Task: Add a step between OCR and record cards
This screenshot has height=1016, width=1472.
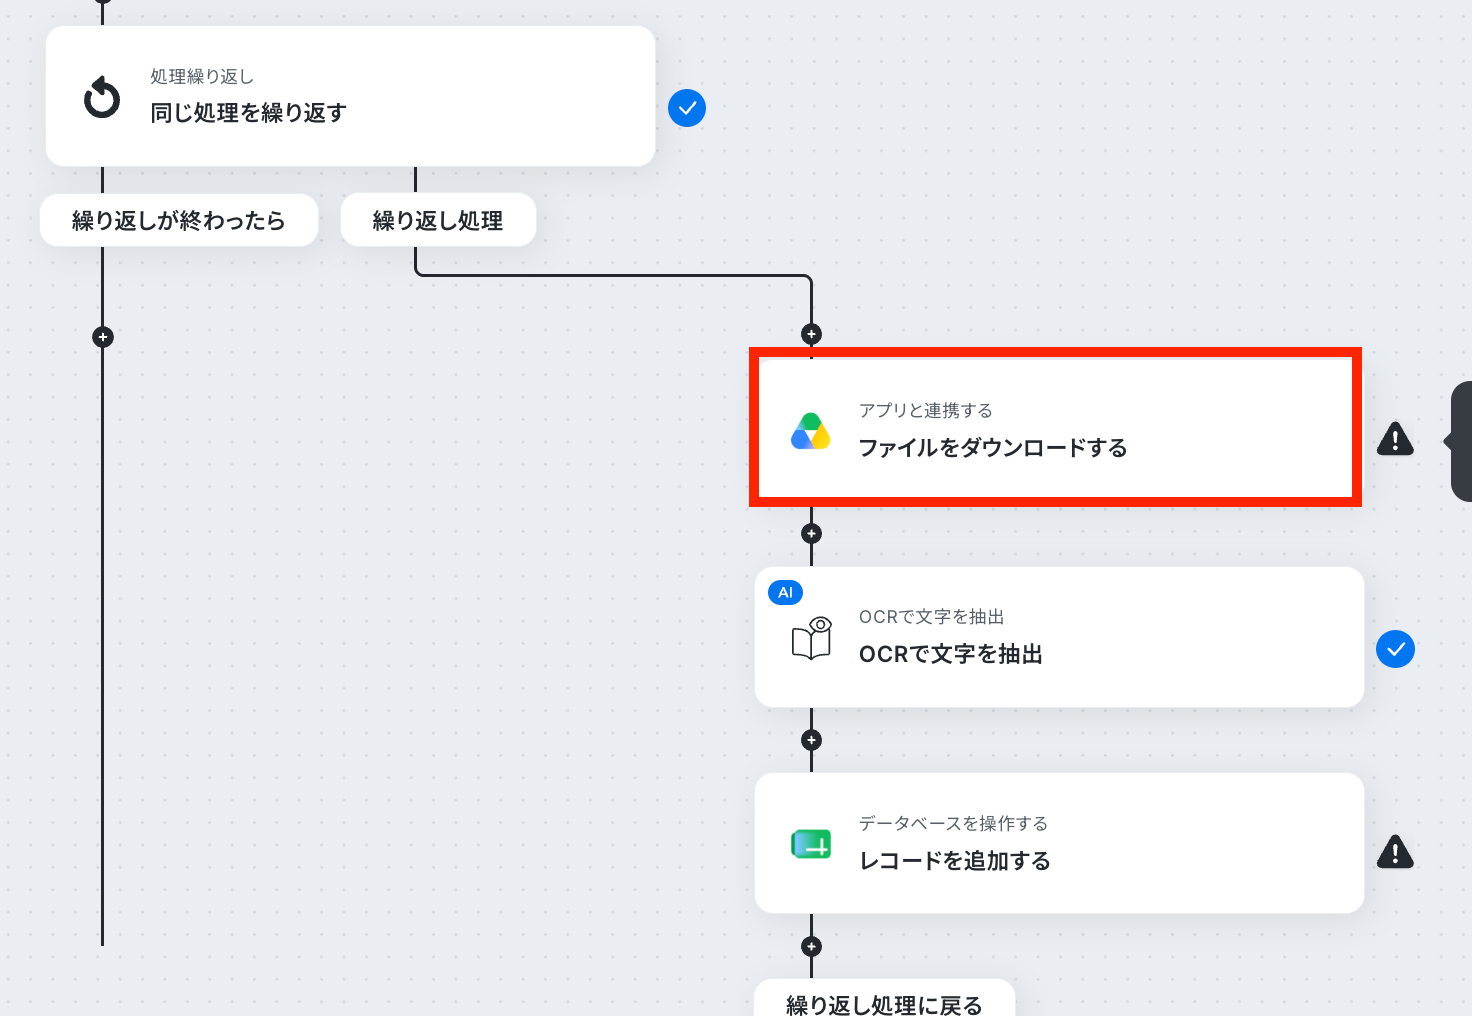Action: click(811, 740)
